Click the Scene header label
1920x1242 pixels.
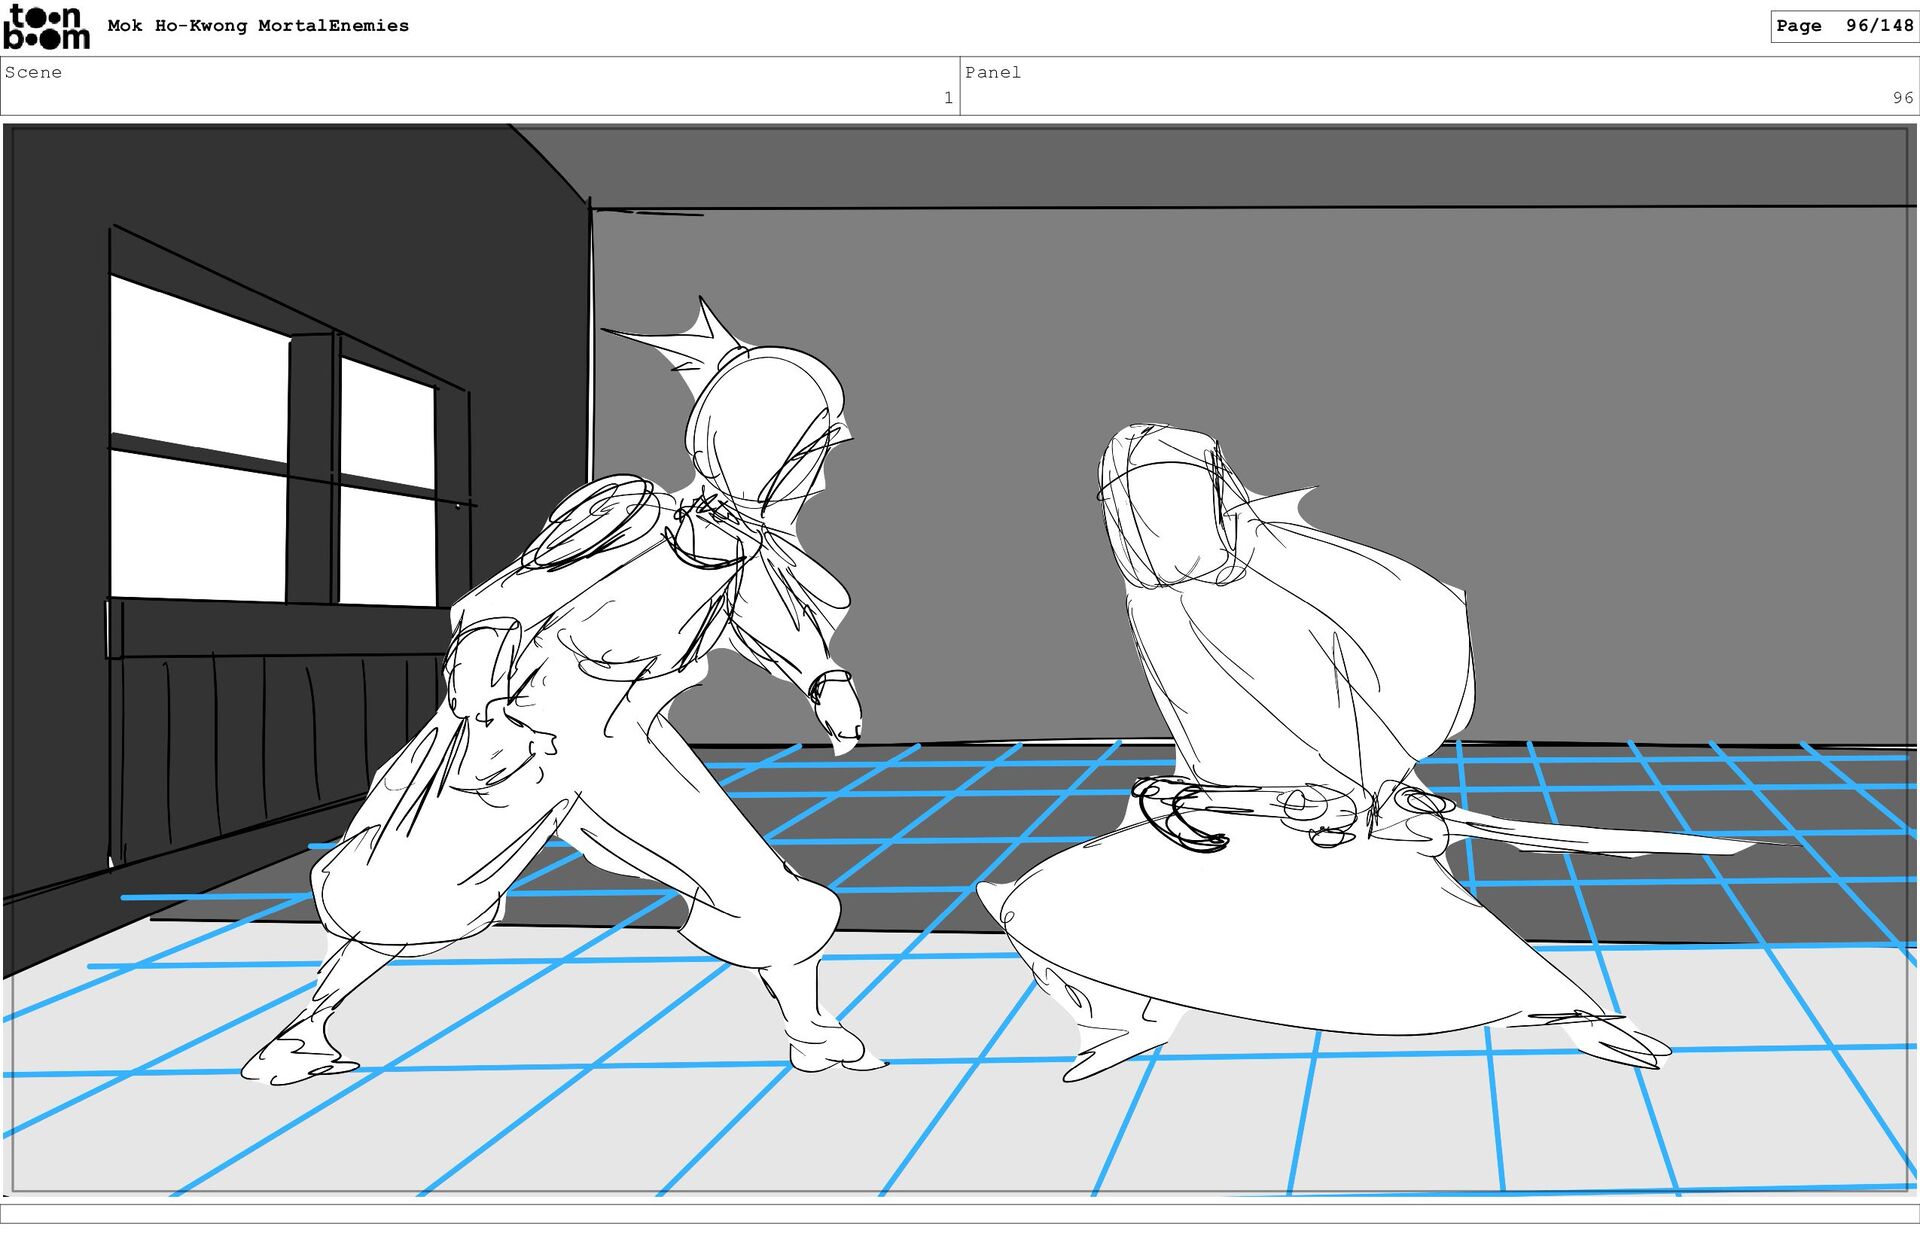pos(33,72)
